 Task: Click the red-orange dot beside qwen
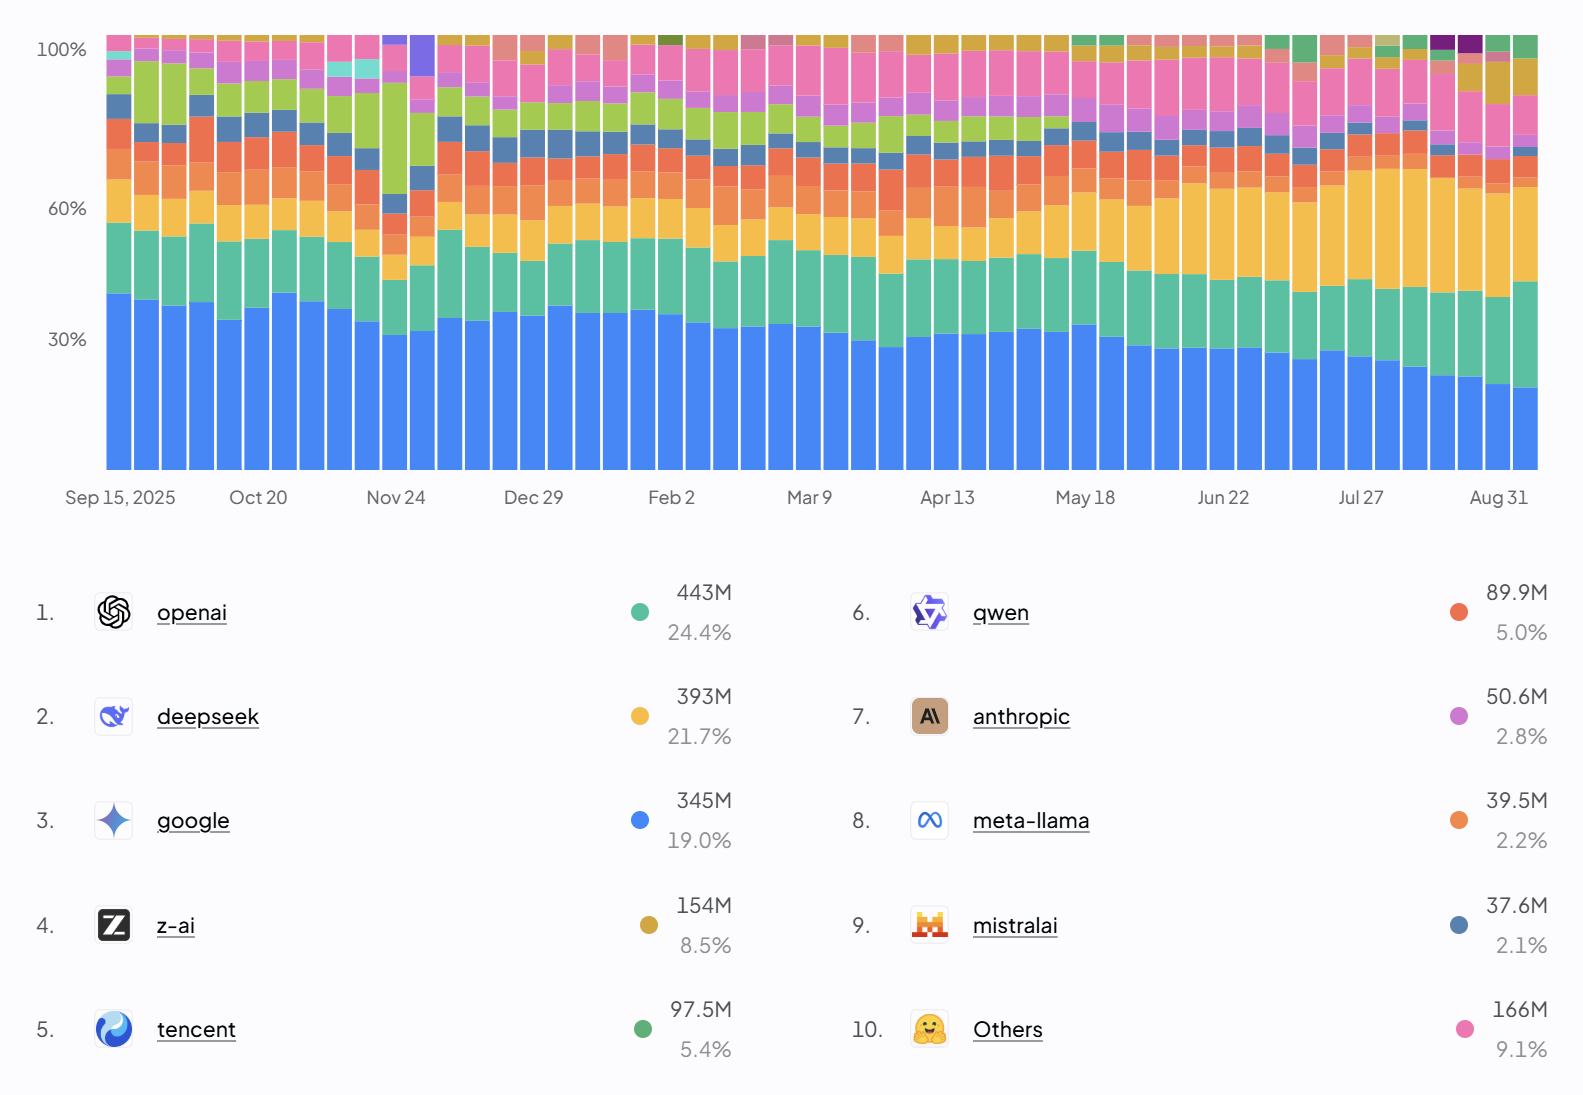click(1459, 612)
